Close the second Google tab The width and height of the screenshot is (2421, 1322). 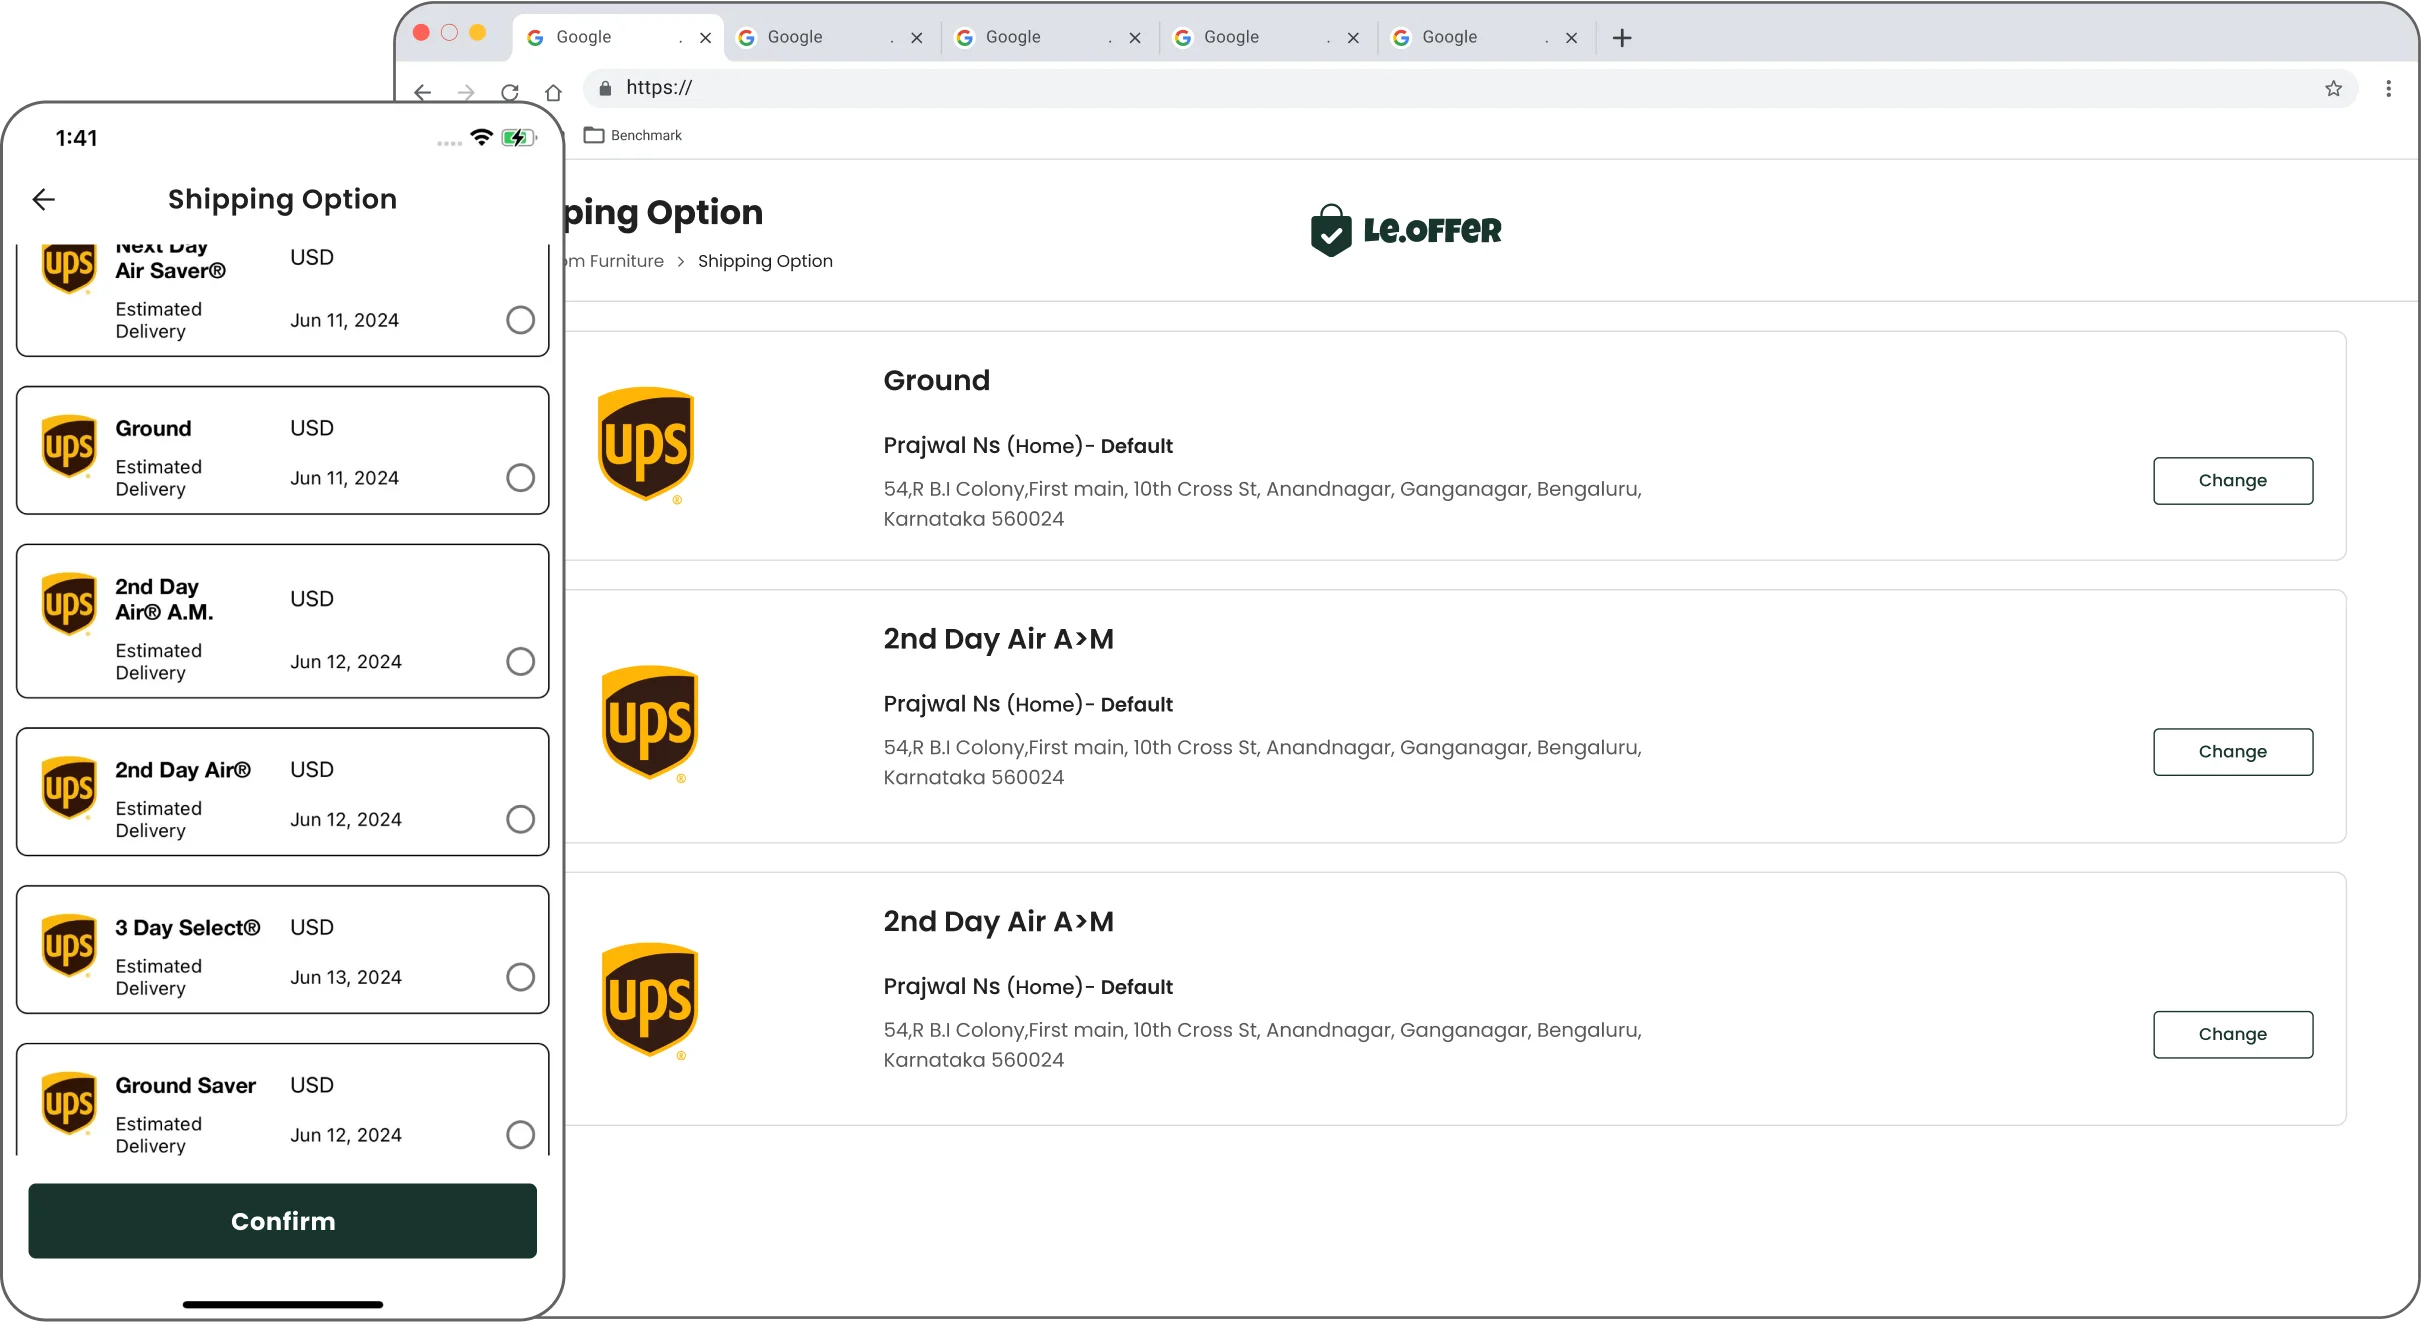[916, 38]
